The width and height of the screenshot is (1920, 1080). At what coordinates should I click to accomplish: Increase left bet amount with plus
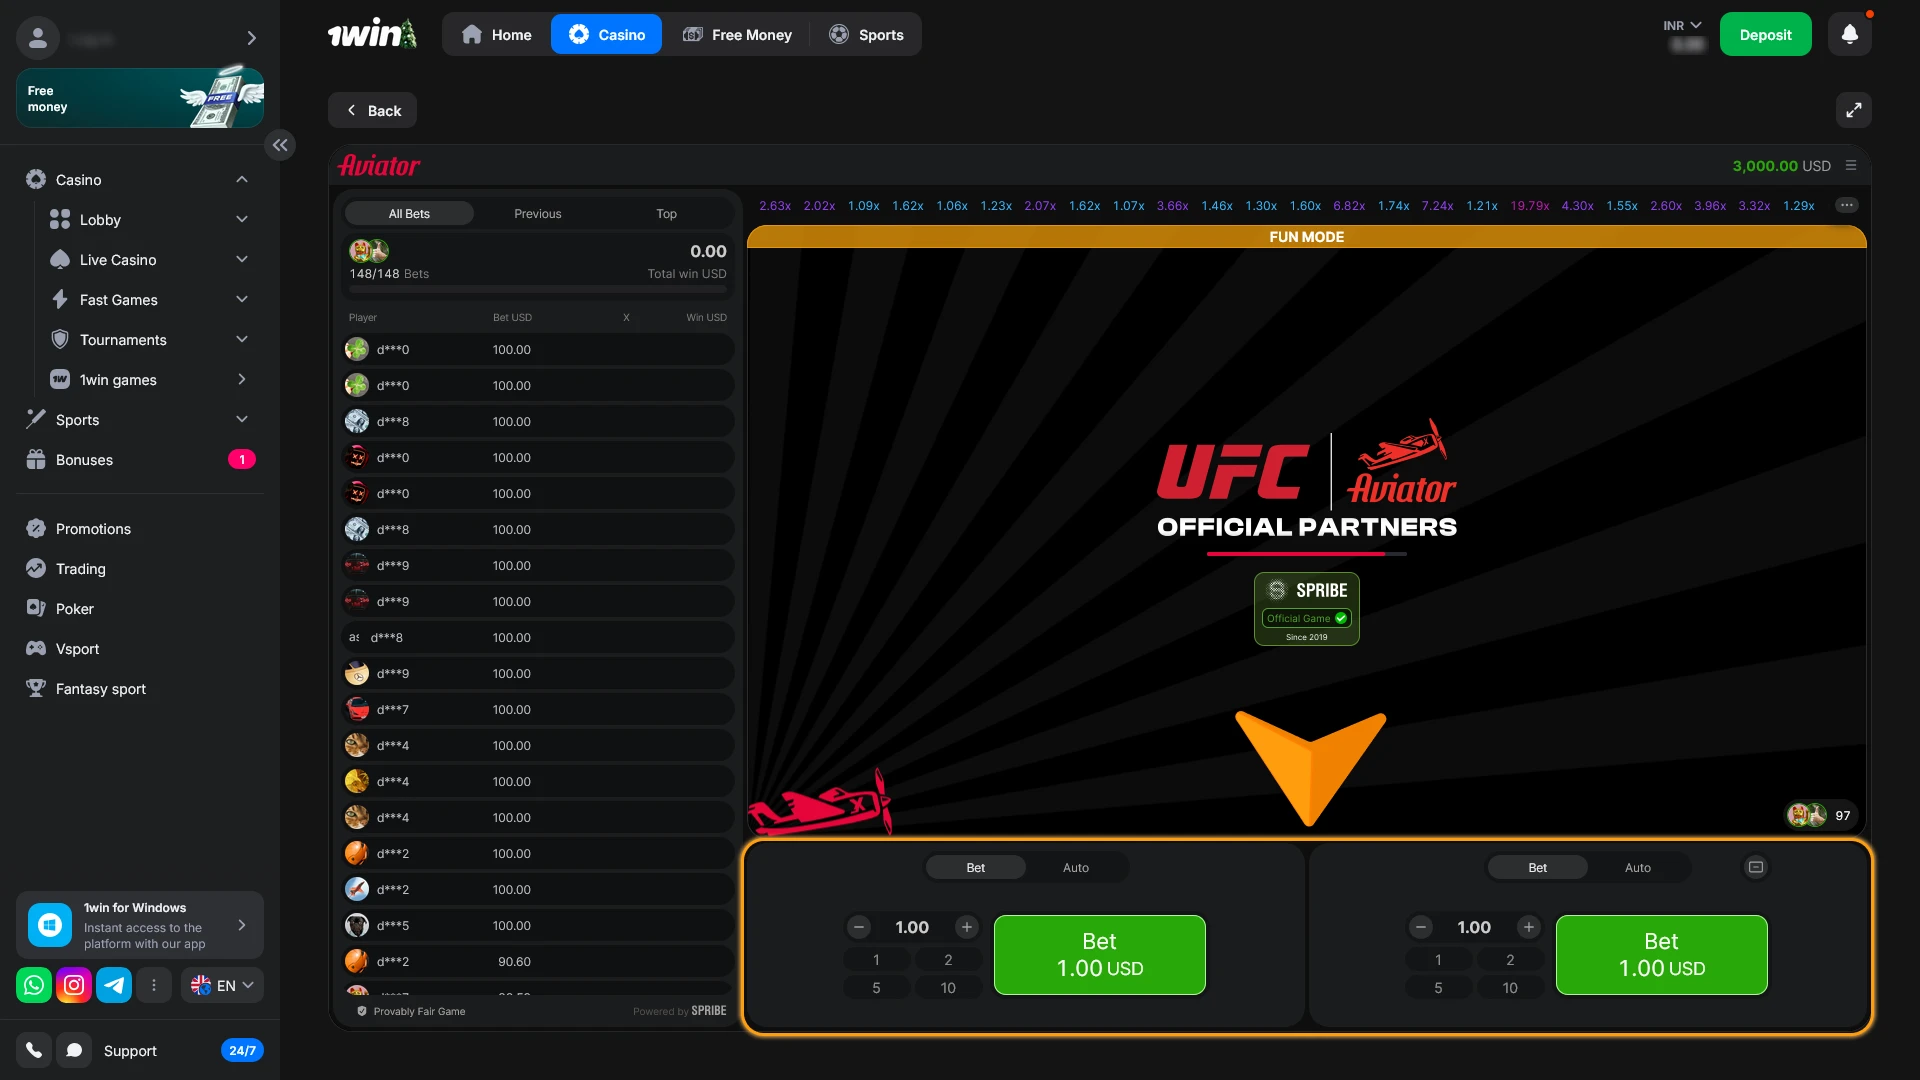click(966, 927)
